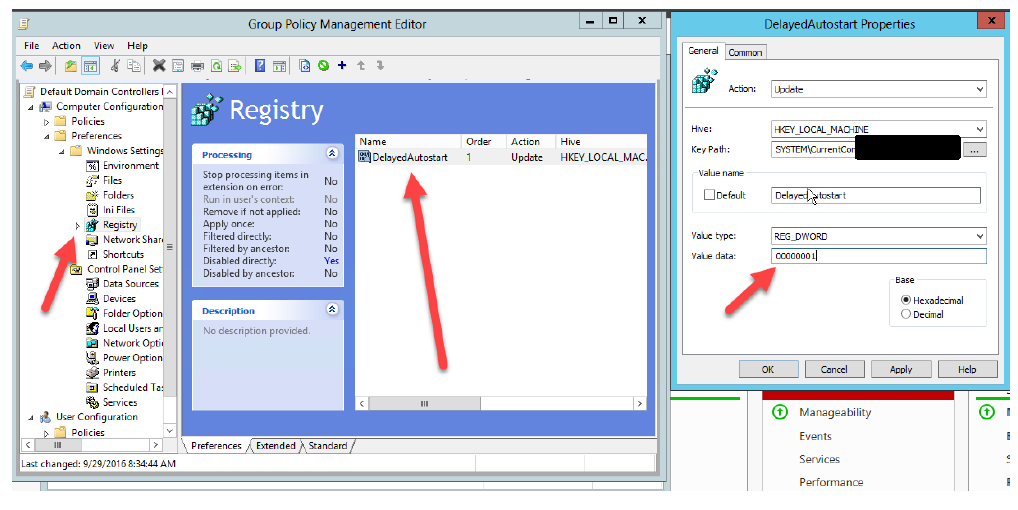
Task: Switch to the Standard tab
Action: pyautogui.click(x=327, y=446)
